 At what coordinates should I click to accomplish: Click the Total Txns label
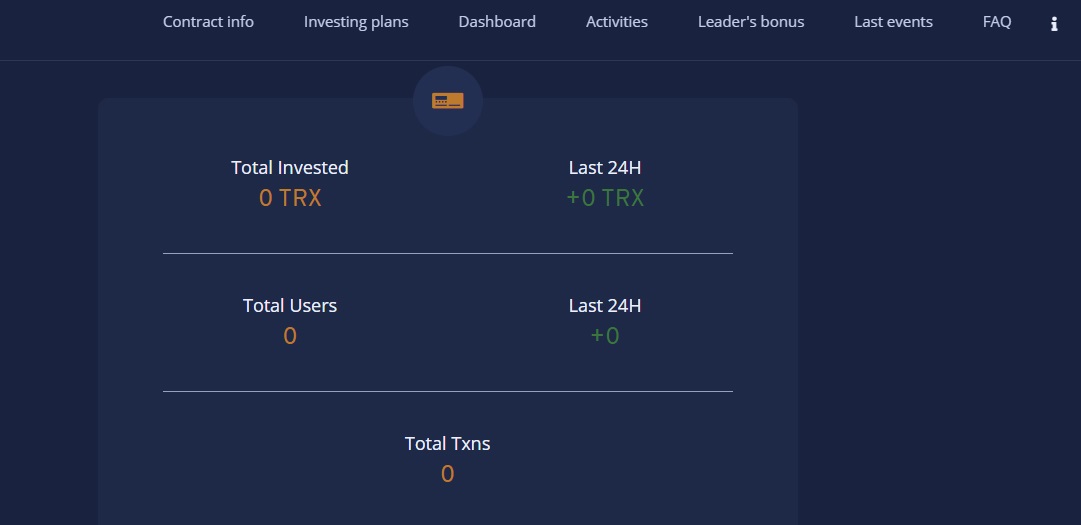click(447, 443)
